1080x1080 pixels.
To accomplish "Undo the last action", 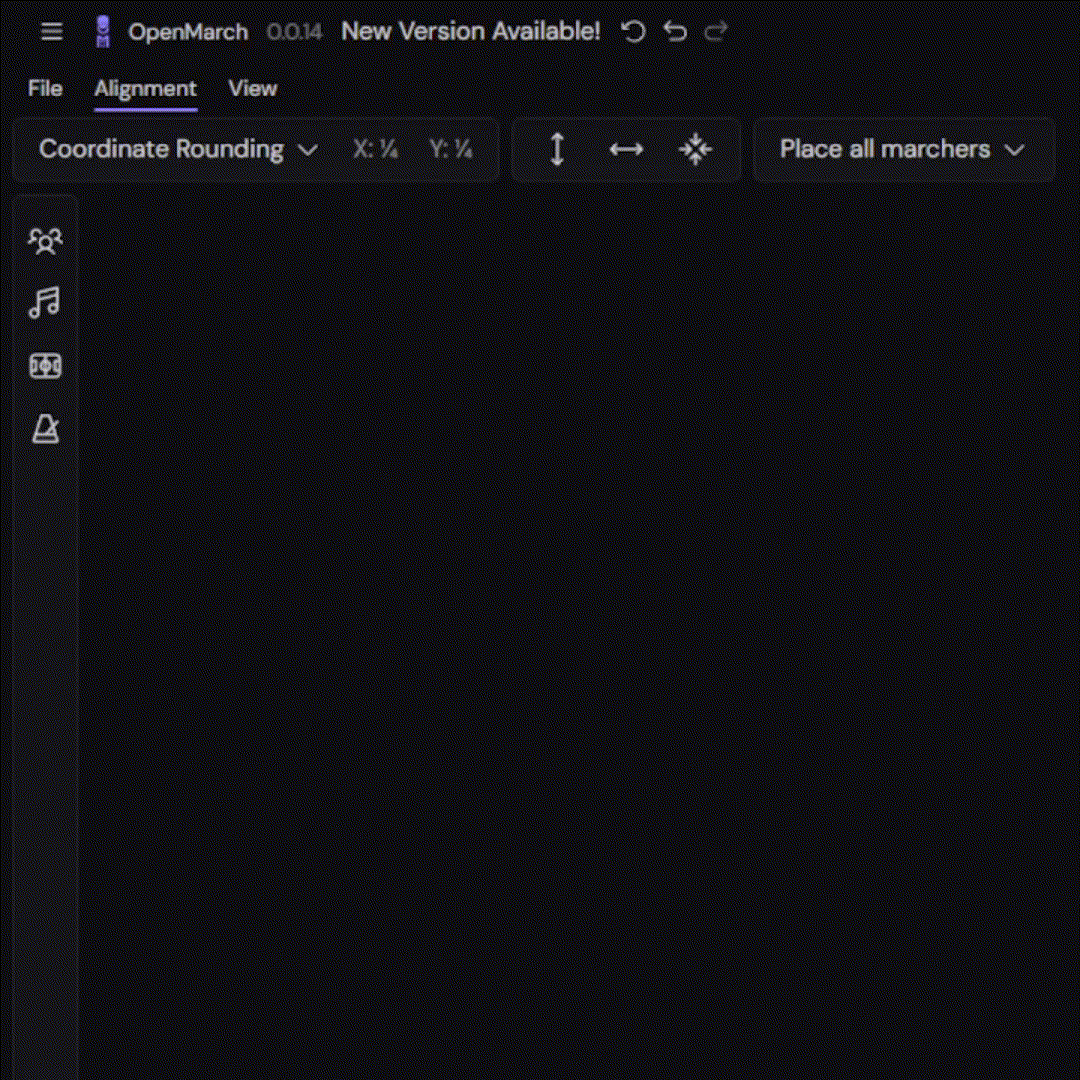I will [x=675, y=32].
